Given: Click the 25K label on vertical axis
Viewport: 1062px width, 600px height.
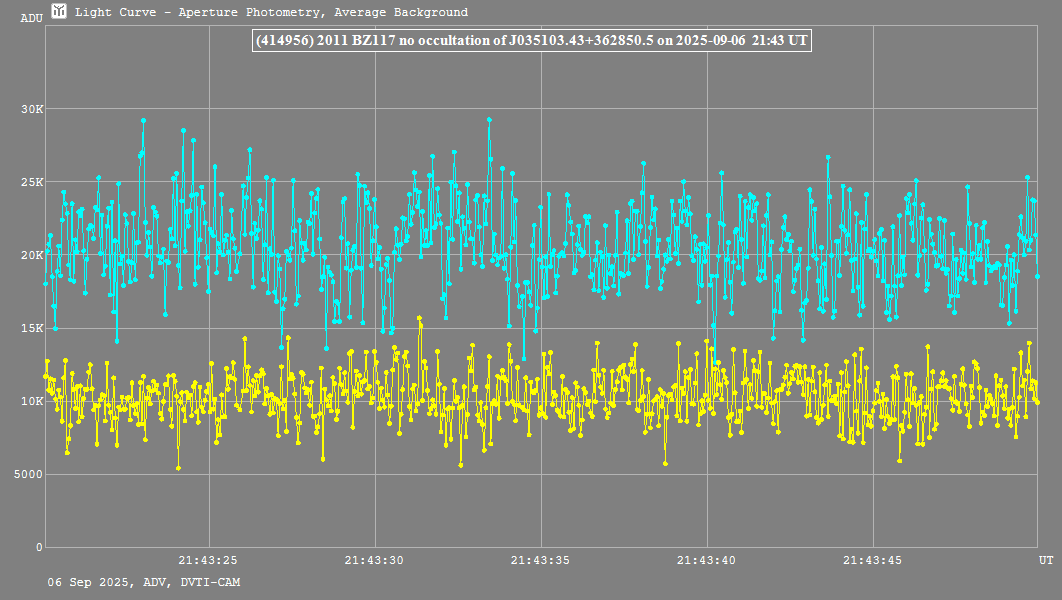Looking at the screenshot, I should tap(31, 182).
